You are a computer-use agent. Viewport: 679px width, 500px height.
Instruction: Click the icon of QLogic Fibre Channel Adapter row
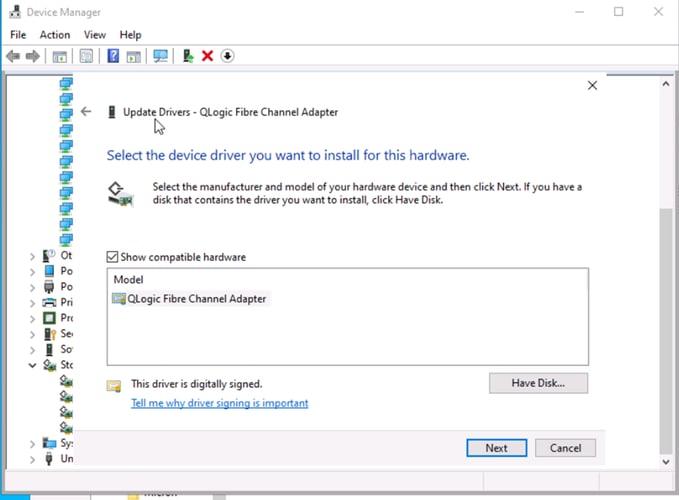pyautogui.click(x=119, y=299)
